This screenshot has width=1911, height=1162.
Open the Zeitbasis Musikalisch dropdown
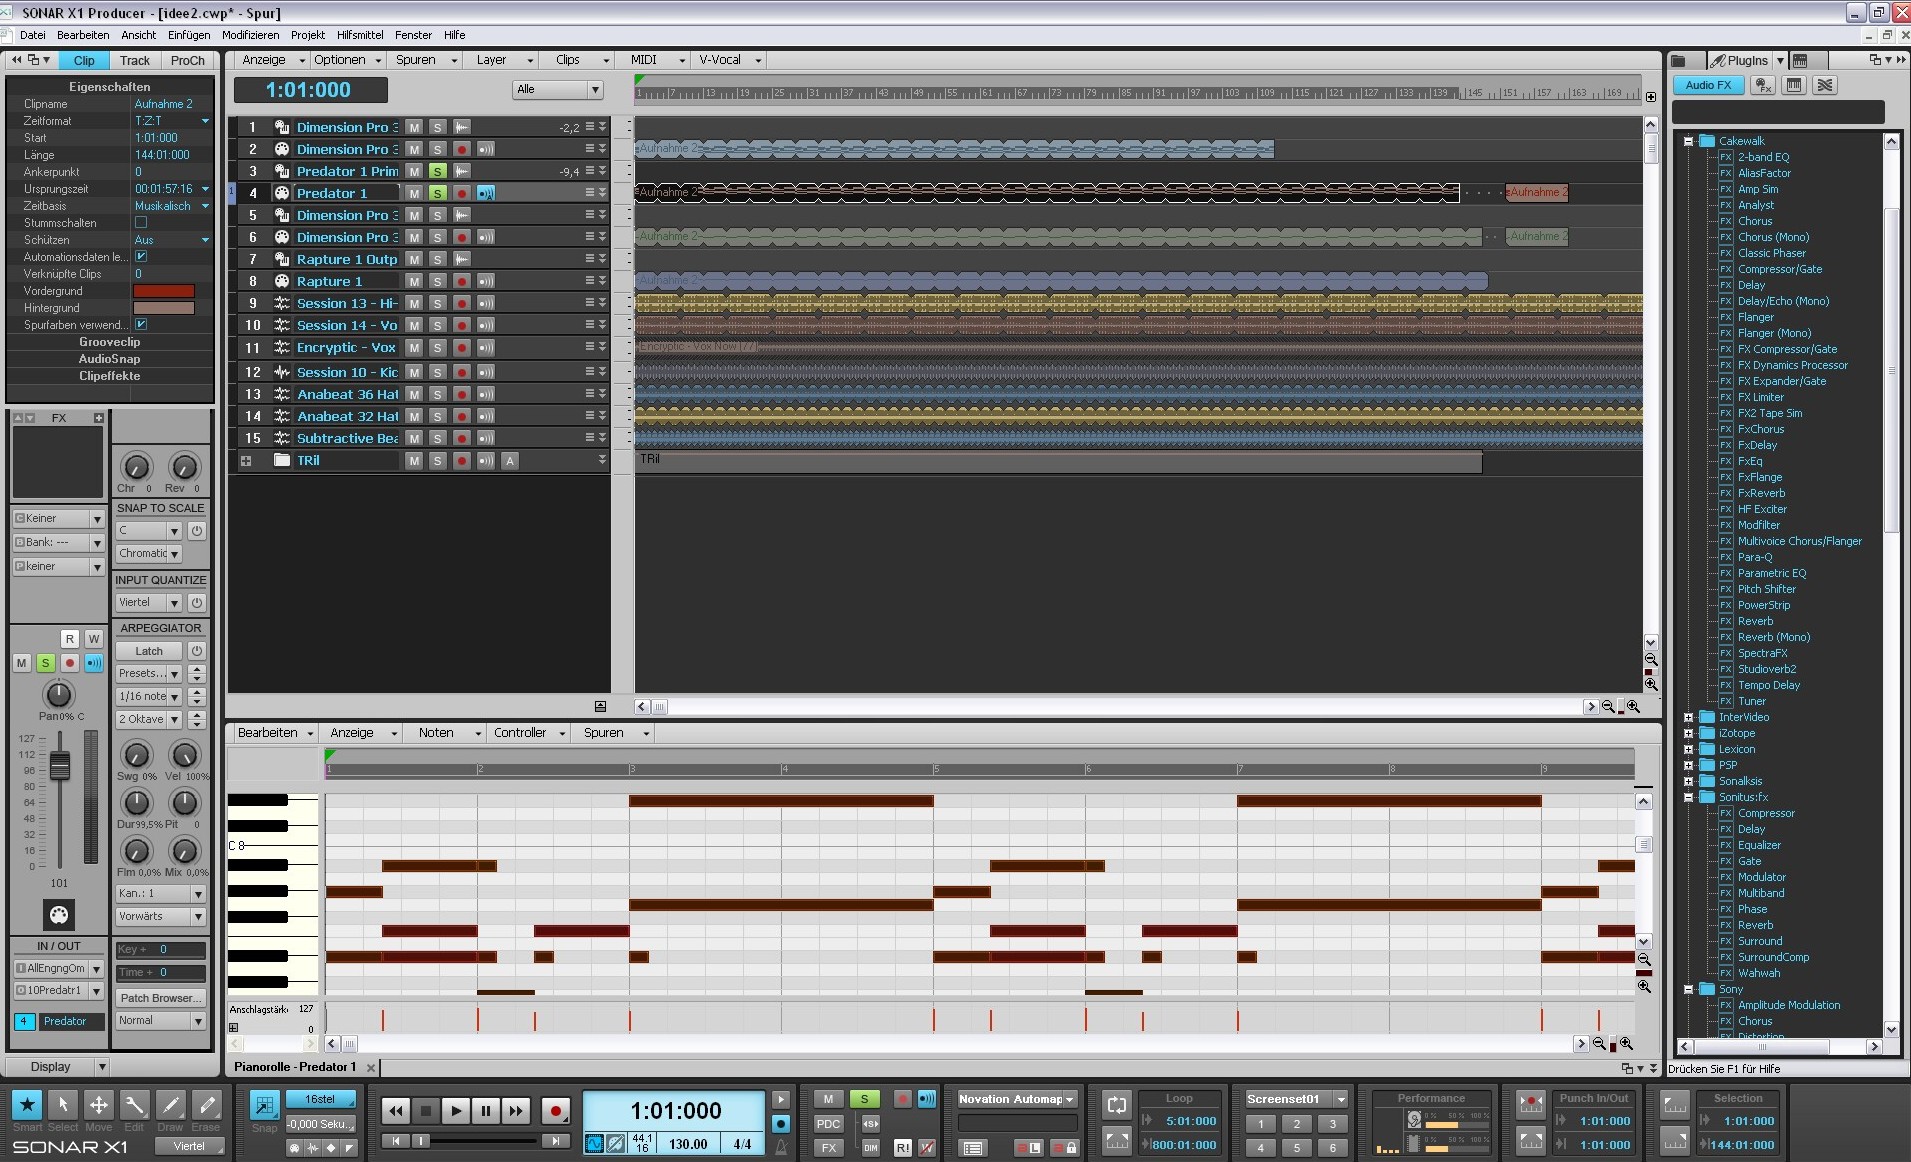[205, 206]
